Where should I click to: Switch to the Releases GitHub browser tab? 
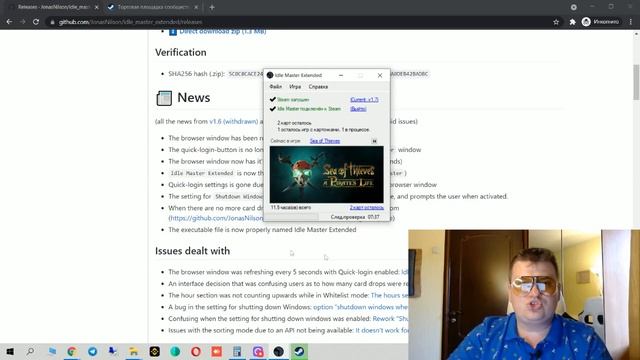pyautogui.click(x=53, y=7)
